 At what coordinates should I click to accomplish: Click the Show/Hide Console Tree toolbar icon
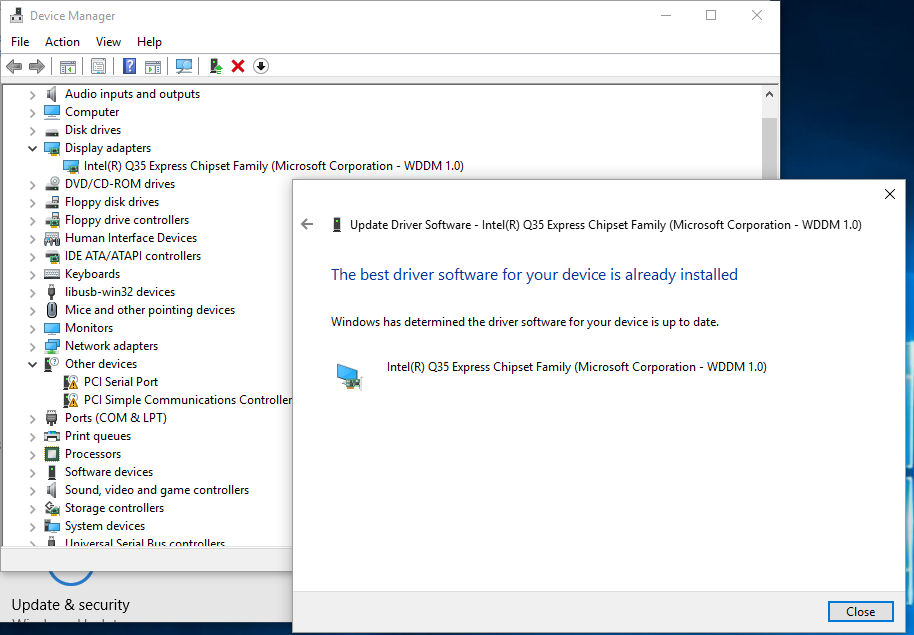68,66
